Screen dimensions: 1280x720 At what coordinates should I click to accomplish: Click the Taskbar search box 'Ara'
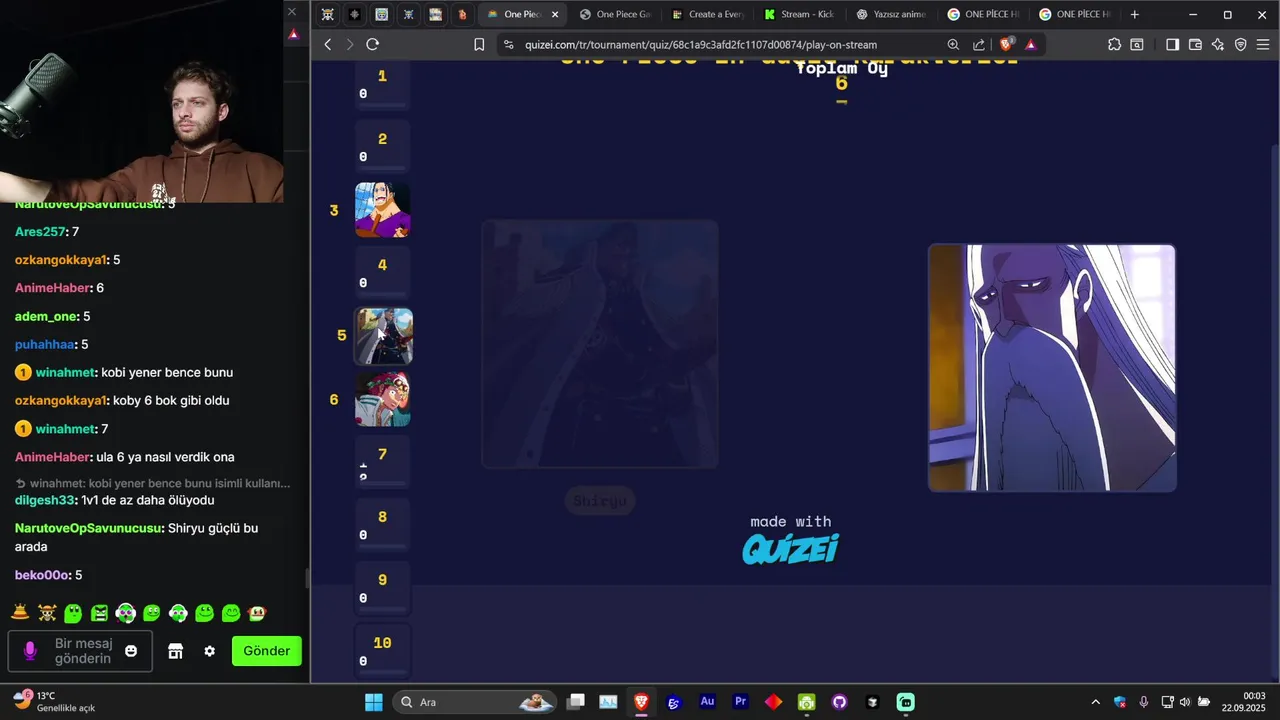pos(476,702)
